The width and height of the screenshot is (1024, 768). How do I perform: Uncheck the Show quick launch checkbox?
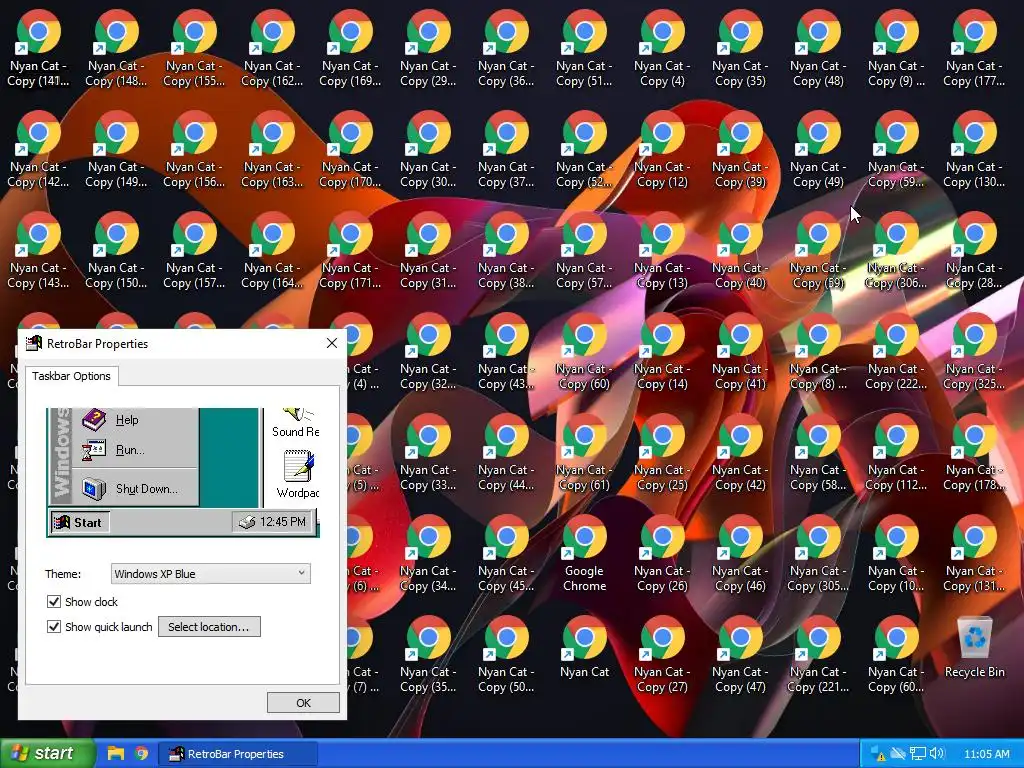[54, 626]
